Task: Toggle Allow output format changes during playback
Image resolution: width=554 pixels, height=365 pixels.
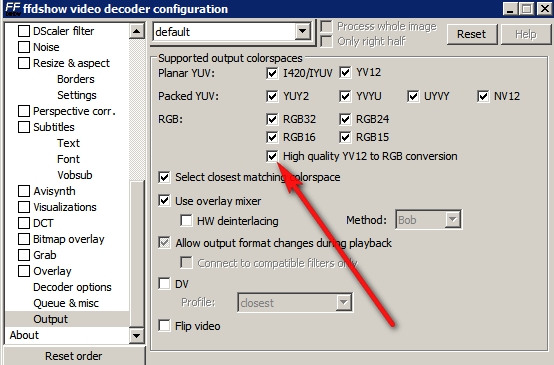Action: pos(164,243)
